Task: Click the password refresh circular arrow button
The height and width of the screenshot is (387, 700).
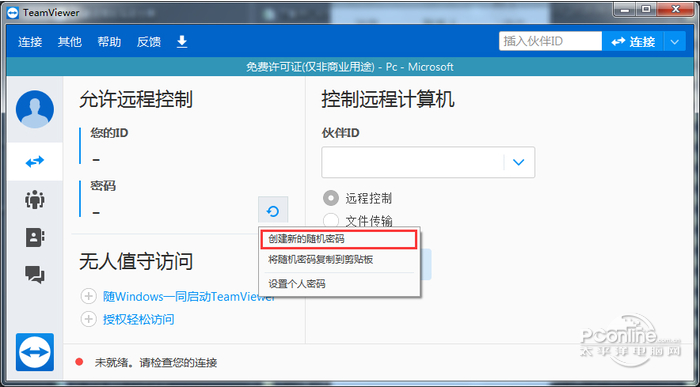Action: click(273, 211)
